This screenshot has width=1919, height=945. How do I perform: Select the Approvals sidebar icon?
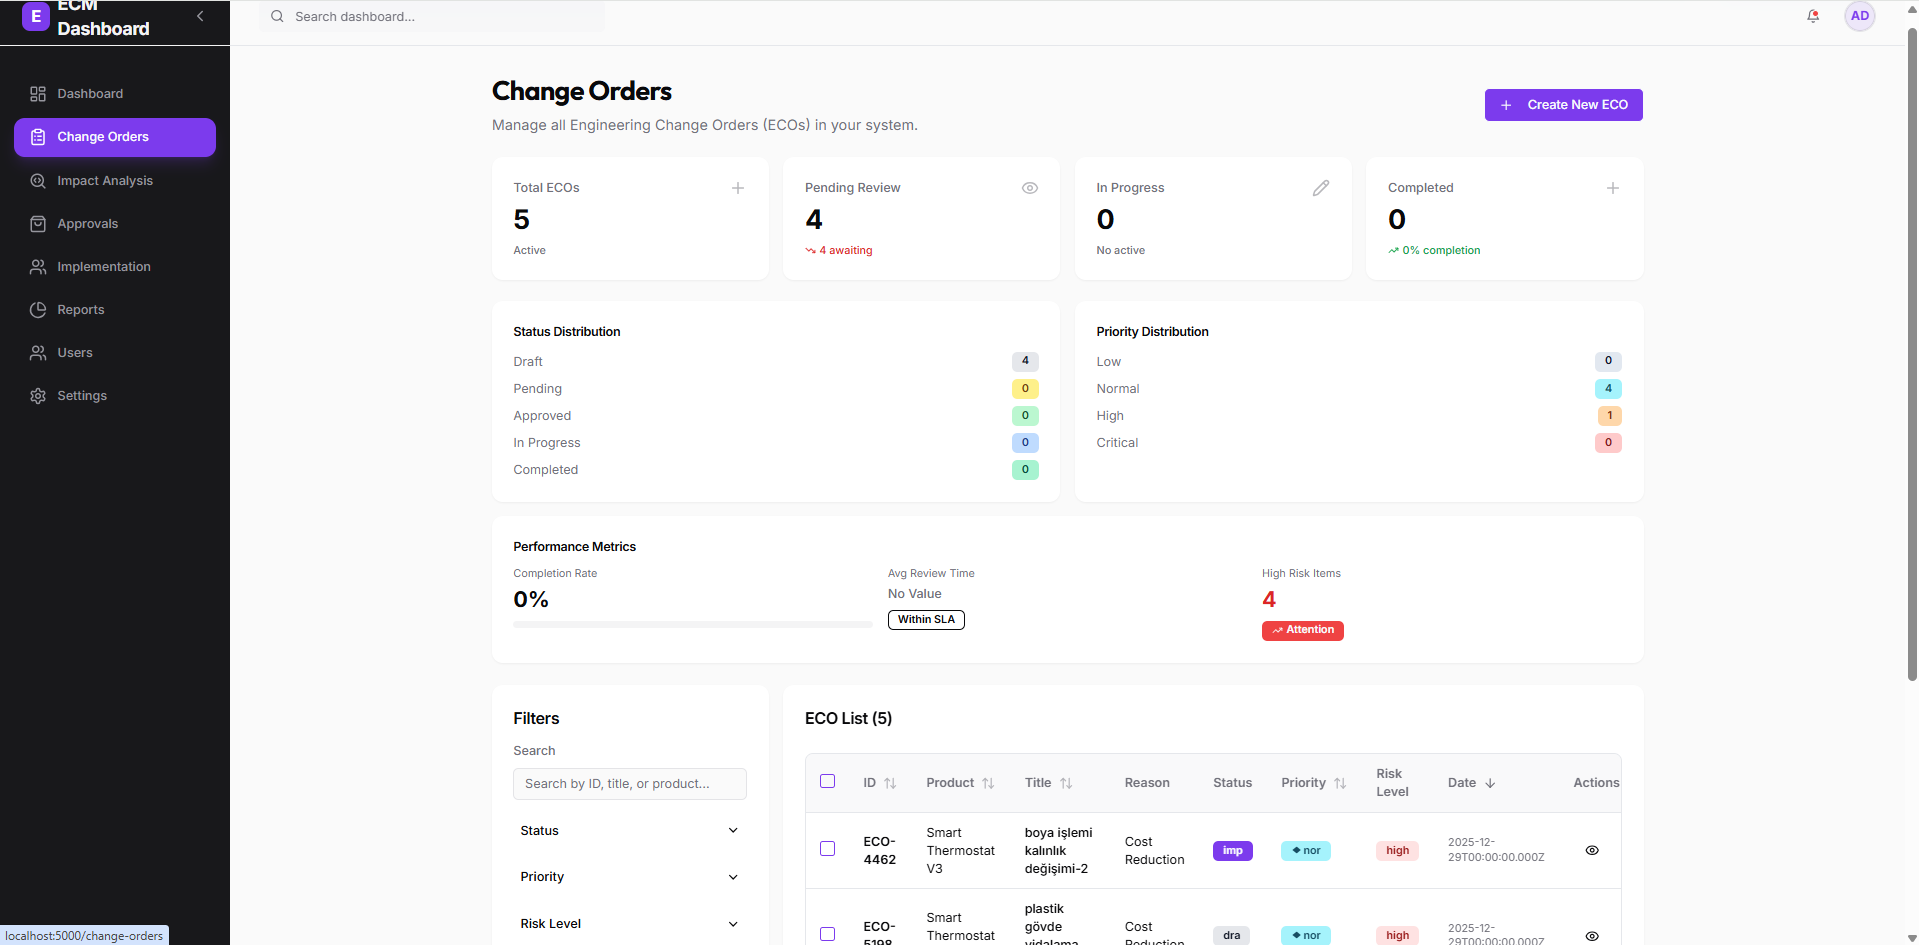[x=38, y=224]
